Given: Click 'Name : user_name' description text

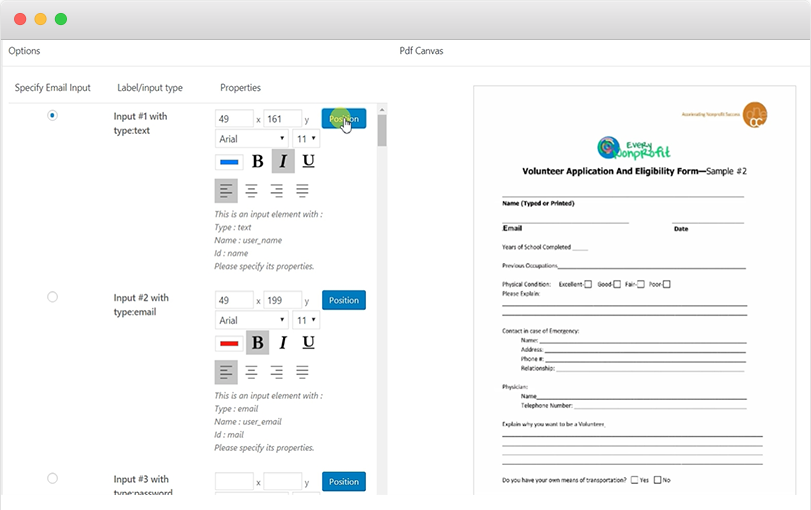Looking at the screenshot, I should point(248,240).
